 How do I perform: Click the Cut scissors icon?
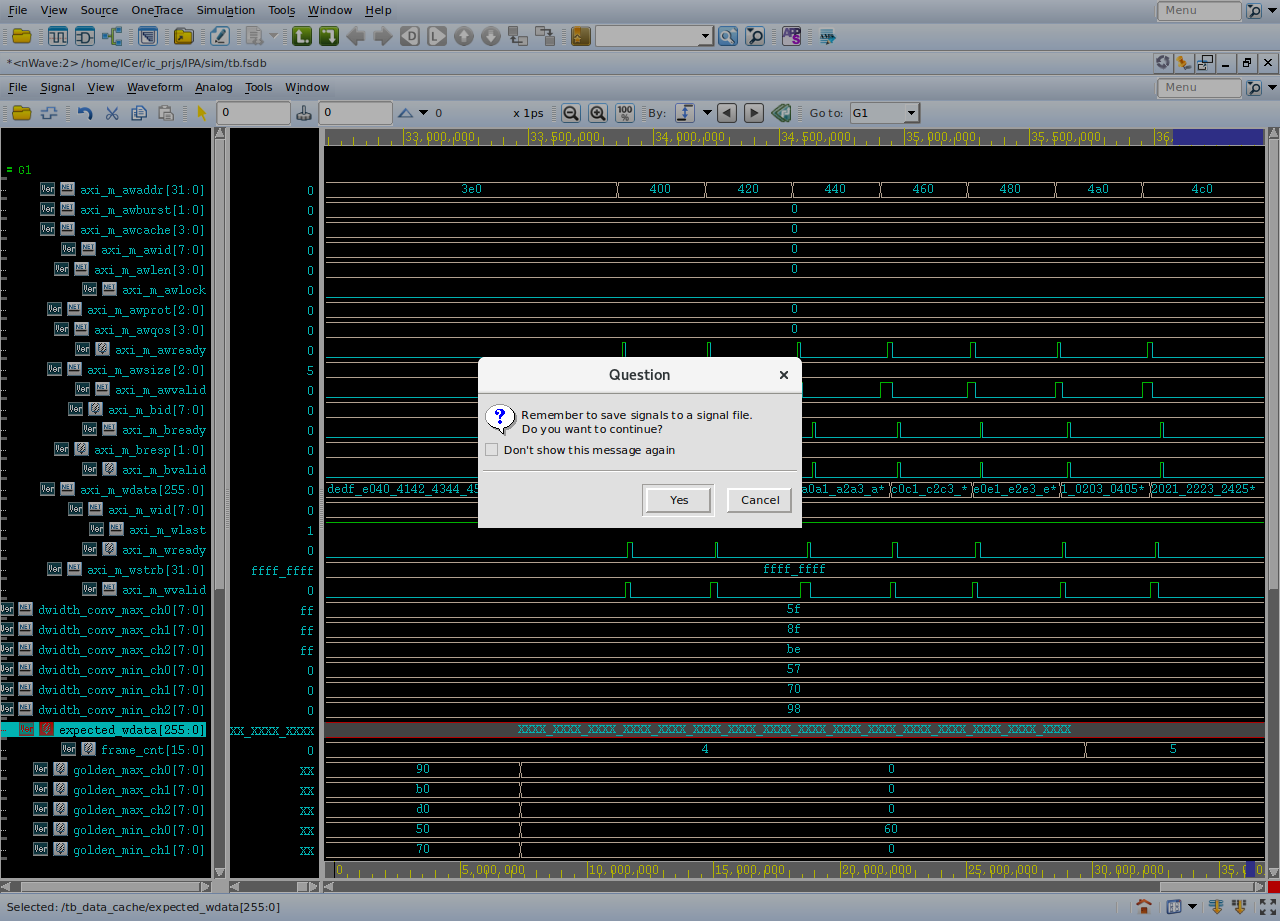[x=112, y=113]
